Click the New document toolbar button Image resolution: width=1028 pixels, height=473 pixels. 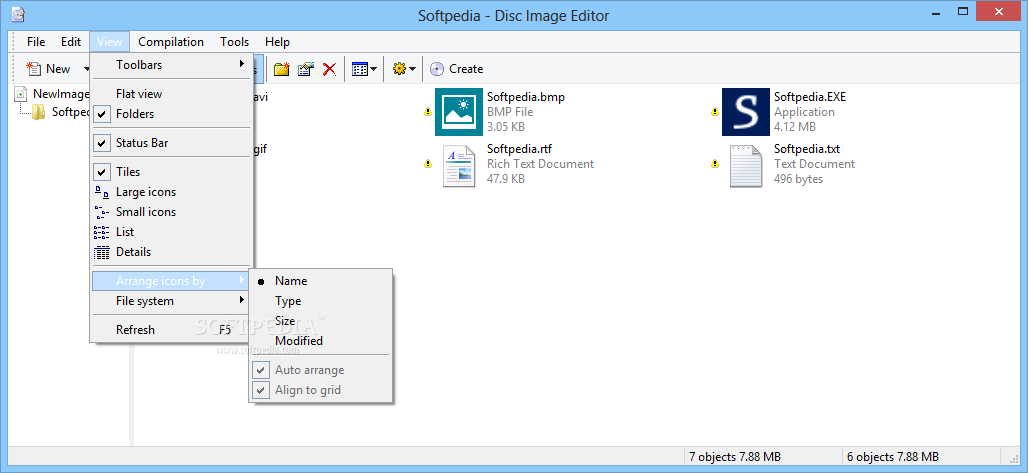pos(48,69)
